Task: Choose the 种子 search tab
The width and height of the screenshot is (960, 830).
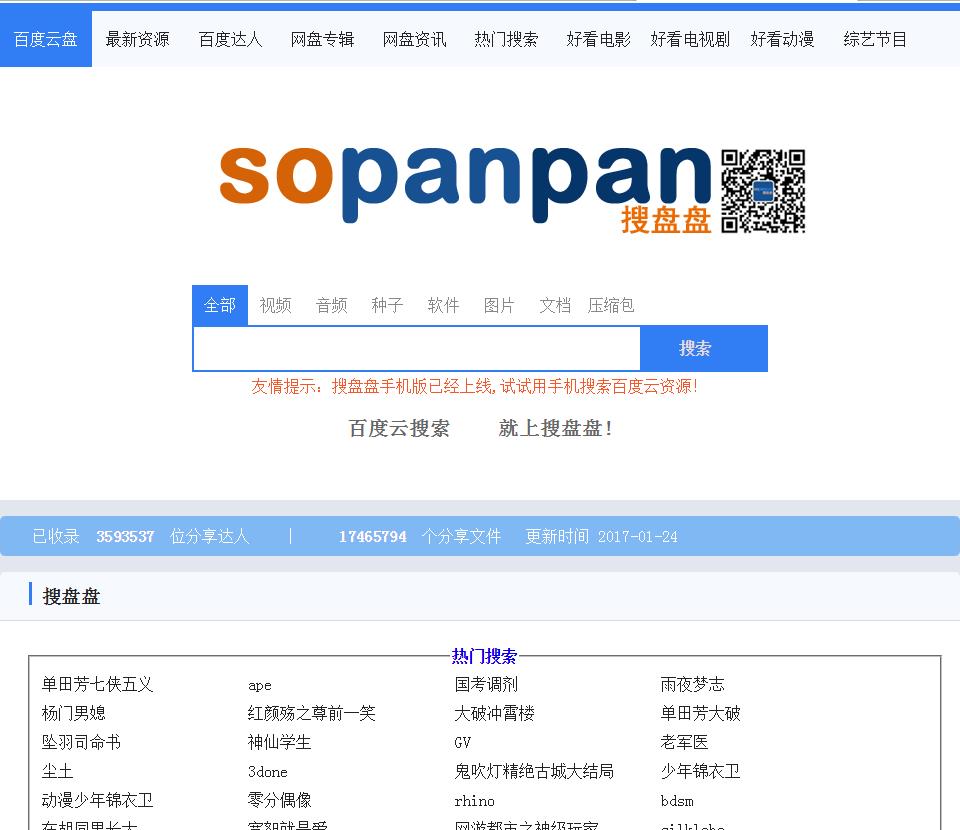Action: coord(387,305)
